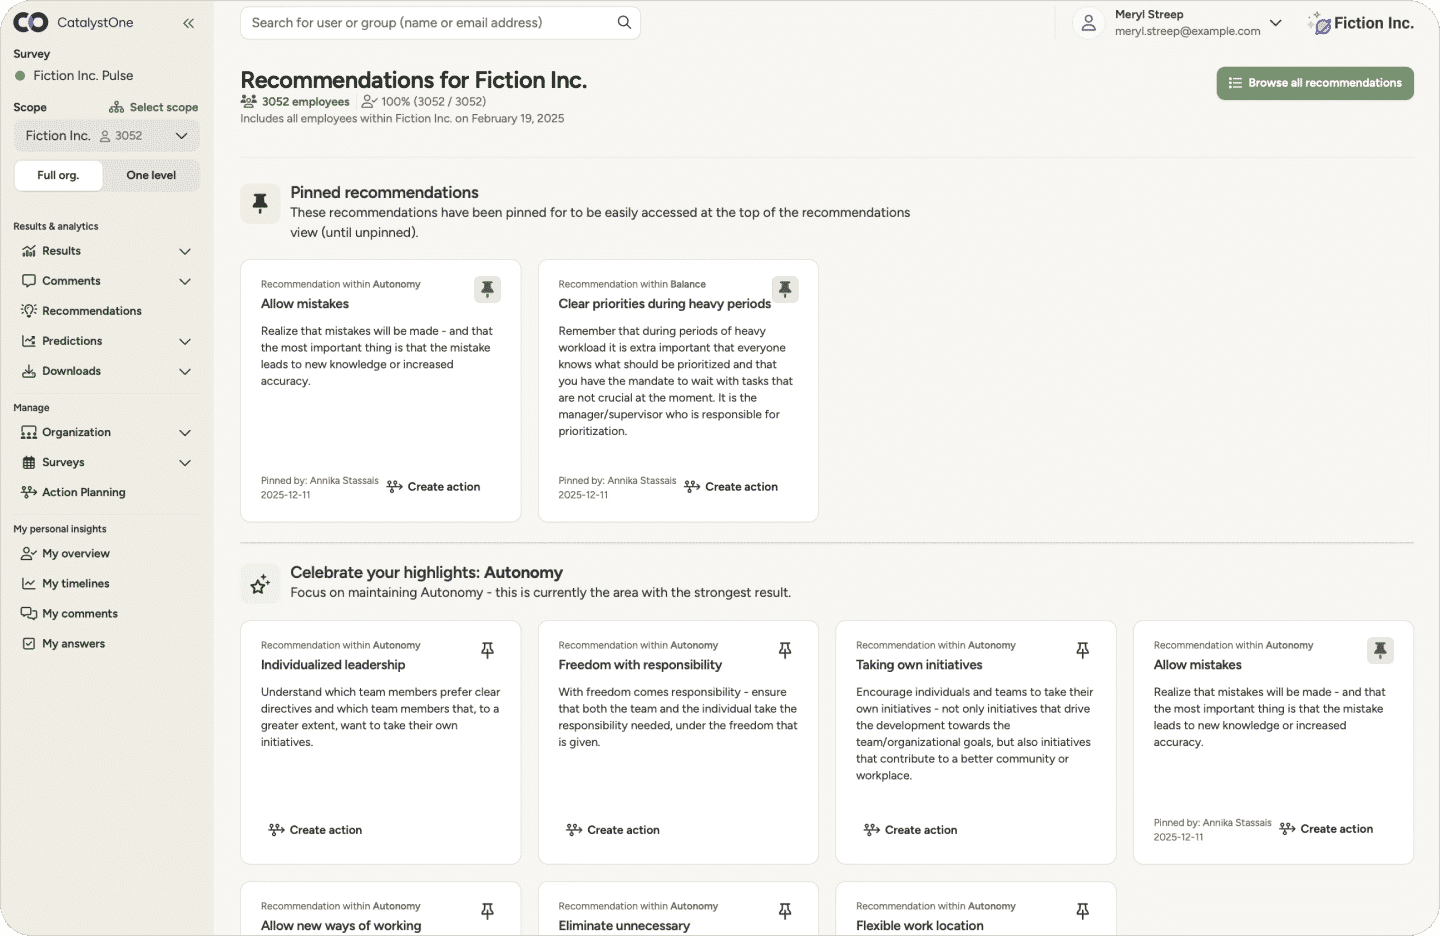Click Select scope link
The image size is (1440, 936).
[153, 107]
